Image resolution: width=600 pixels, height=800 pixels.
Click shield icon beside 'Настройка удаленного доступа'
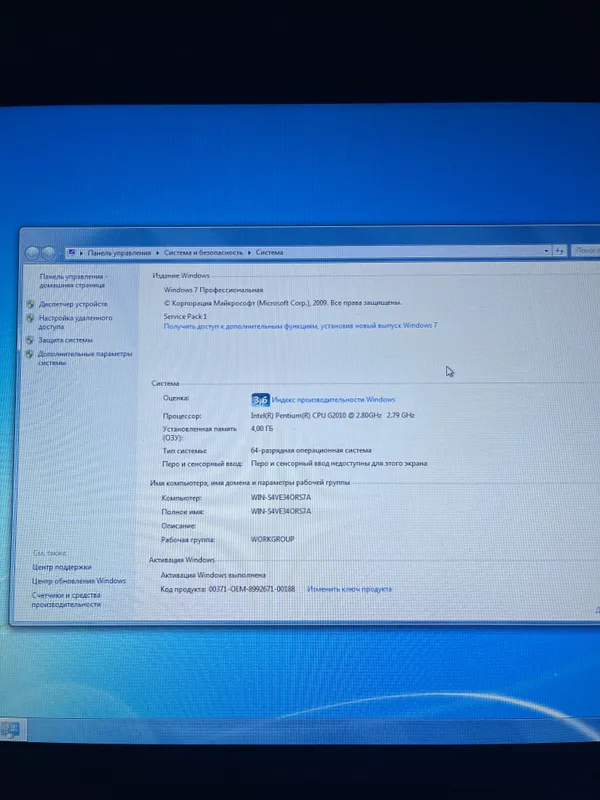(x=30, y=318)
